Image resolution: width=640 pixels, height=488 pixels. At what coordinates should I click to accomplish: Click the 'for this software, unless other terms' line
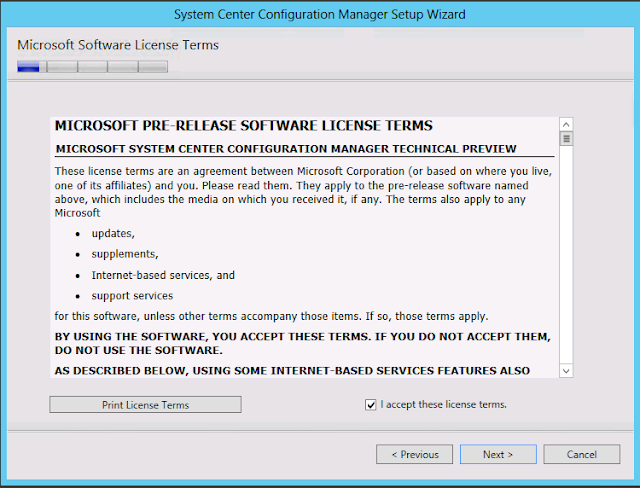(x=271, y=316)
